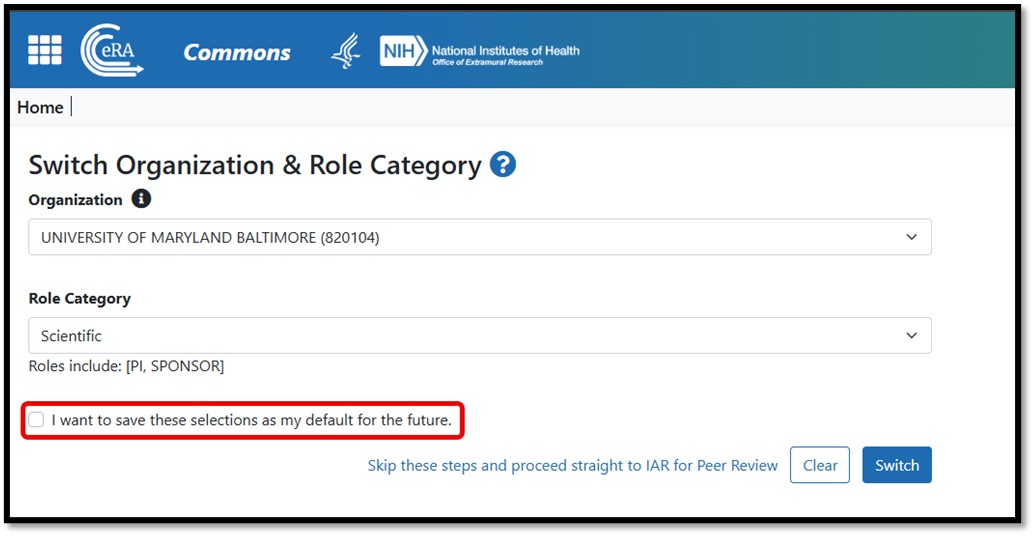Open help for Switch Organization page
This screenshot has height=536, width=1034.
pos(503,165)
